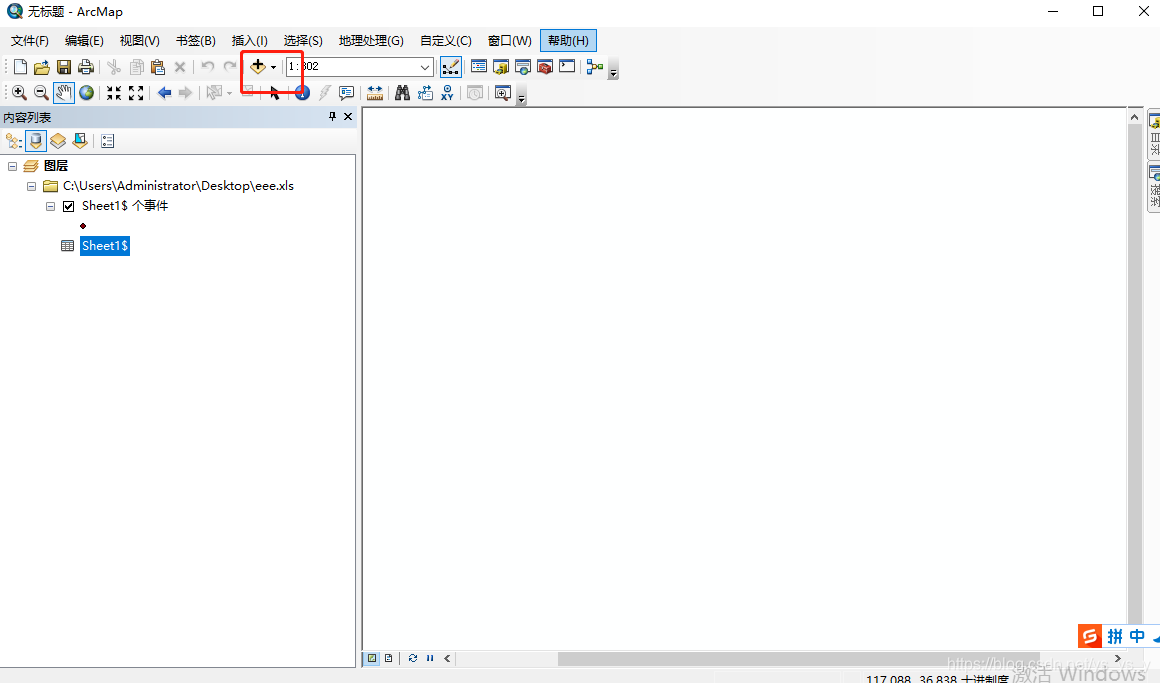
Task: Select the Zoom In tool
Action: [19, 92]
